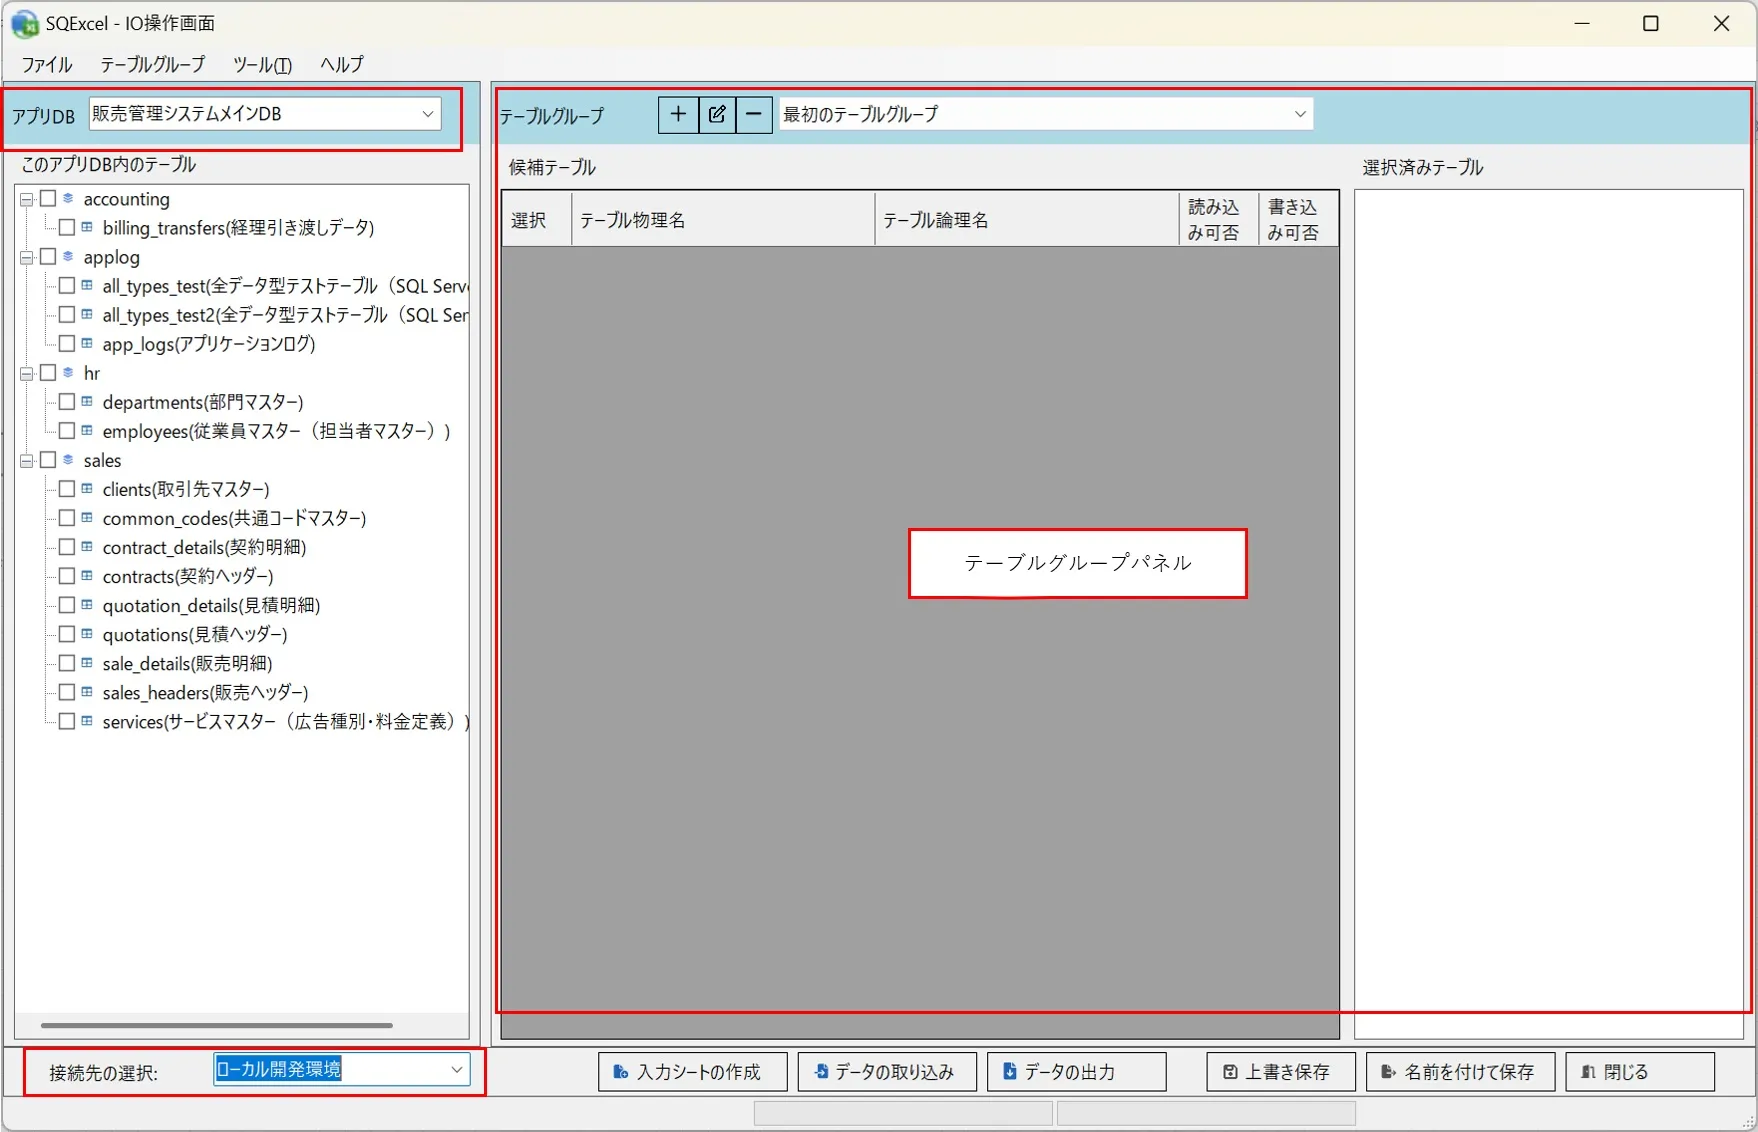The height and width of the screenshot is (1132, 1758).
Task: Click the accounting schema icon in tree
Action: tap(68, 199)
